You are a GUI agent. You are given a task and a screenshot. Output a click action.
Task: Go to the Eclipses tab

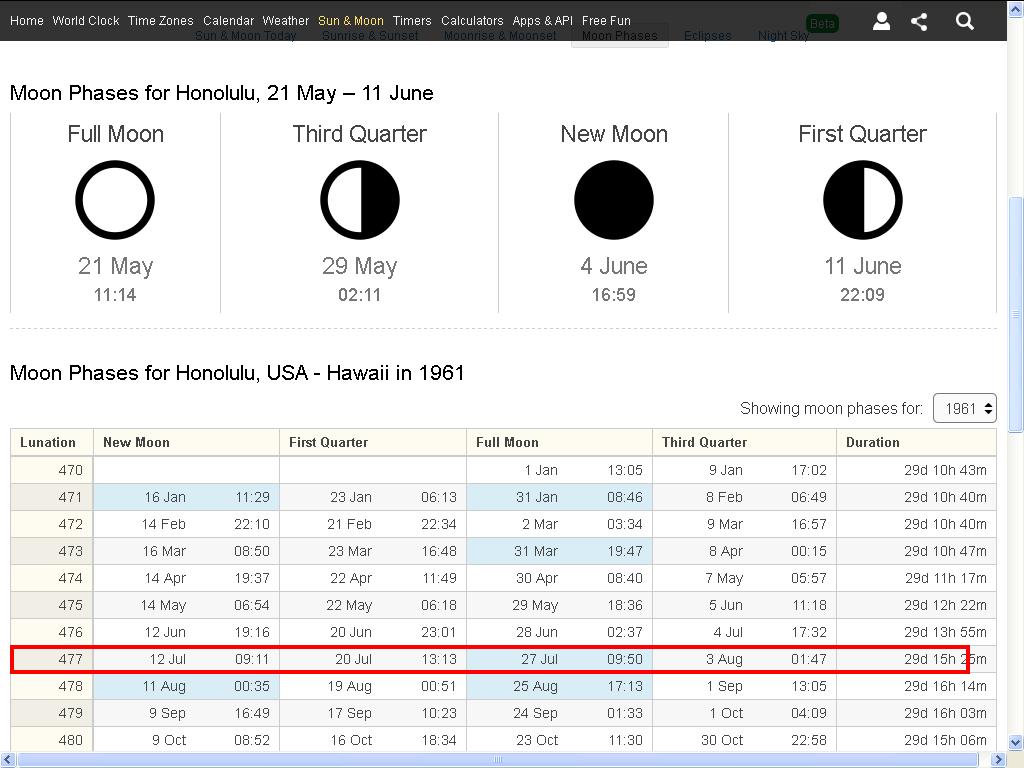click(707, 36)
